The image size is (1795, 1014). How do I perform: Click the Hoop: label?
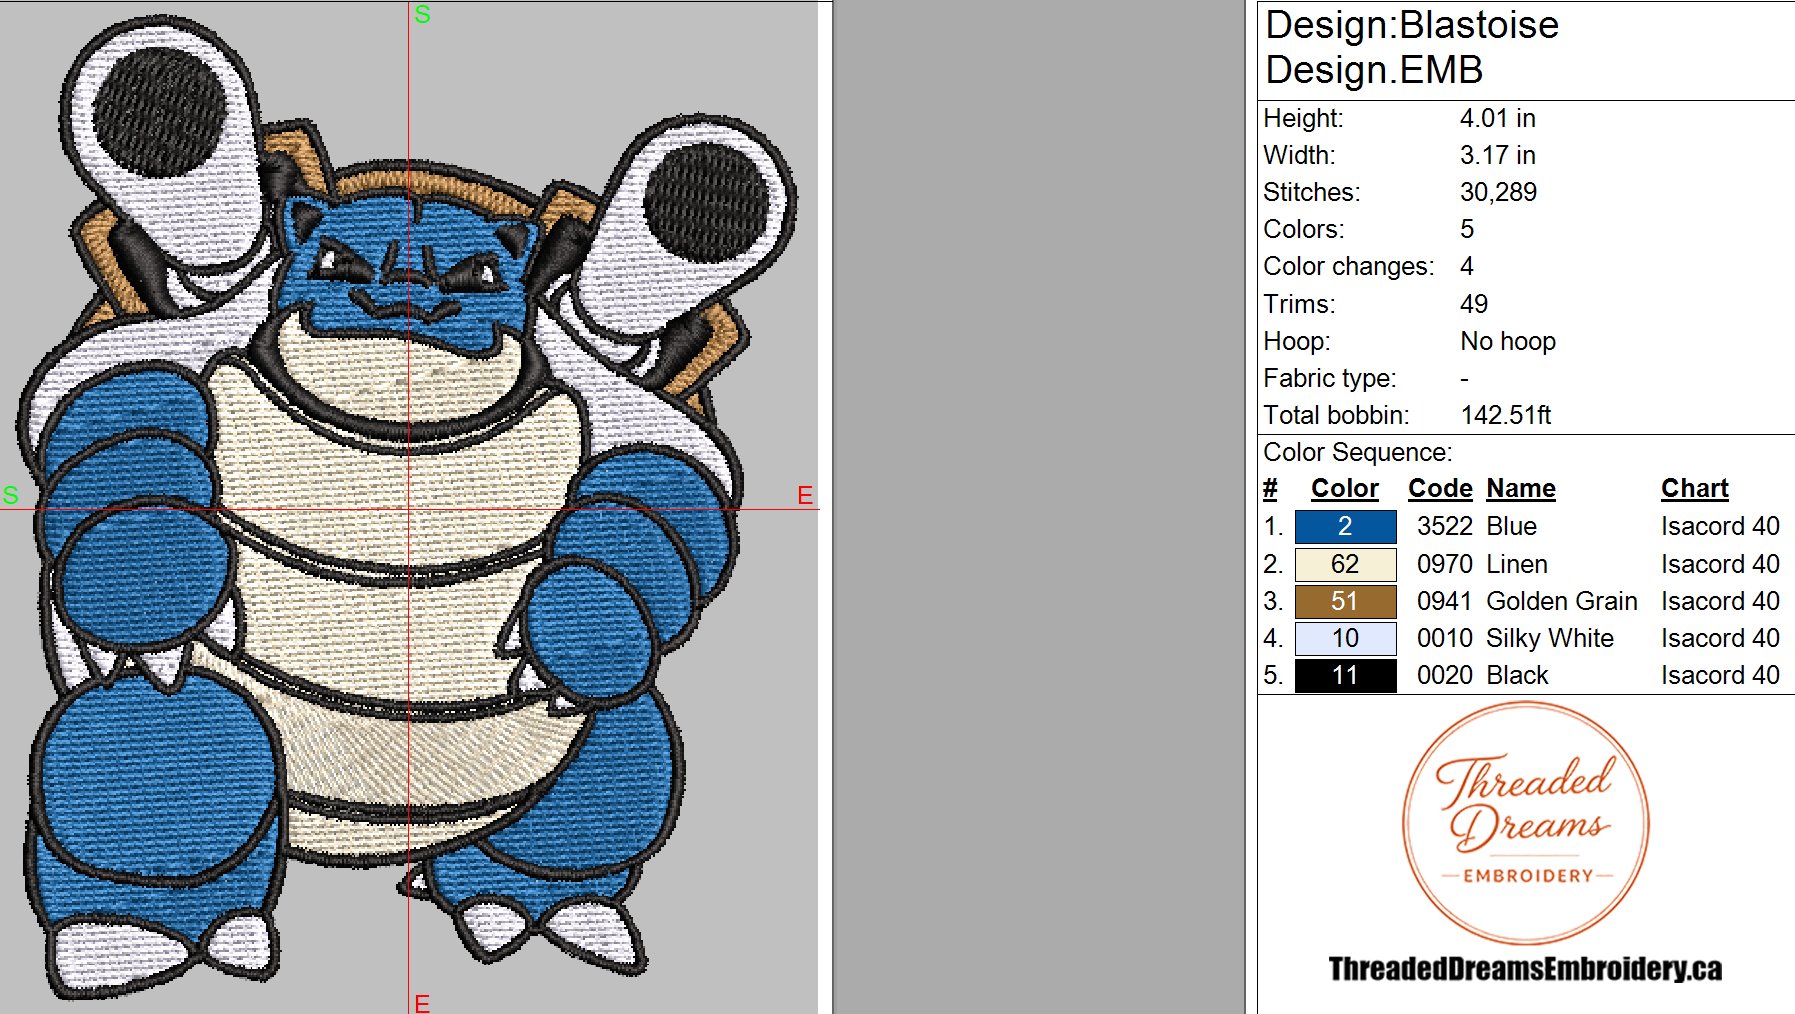pos(1297,341)
